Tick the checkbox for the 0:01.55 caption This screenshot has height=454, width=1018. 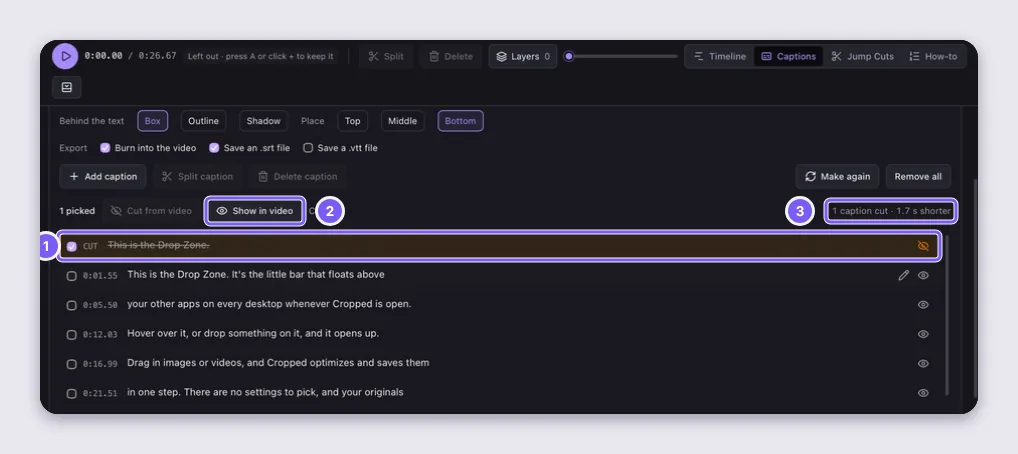[71, 275]
